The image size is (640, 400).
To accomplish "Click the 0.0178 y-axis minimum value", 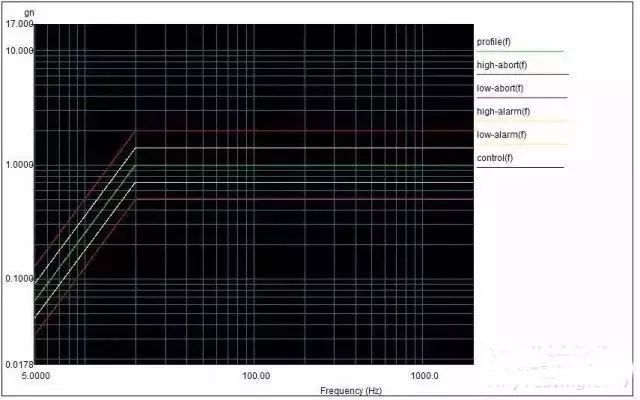I will click(x=19, y=364).
